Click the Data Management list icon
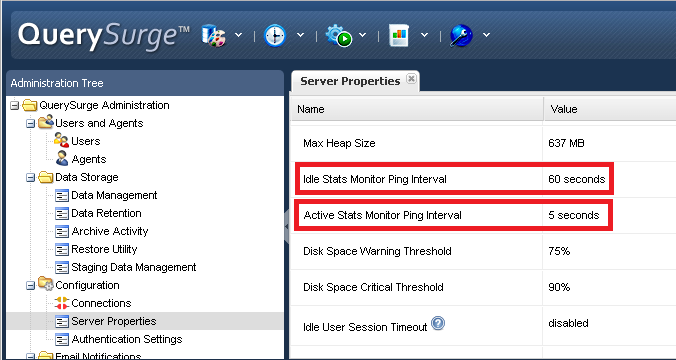Viewport: 676px width, 360px height. 62,196
